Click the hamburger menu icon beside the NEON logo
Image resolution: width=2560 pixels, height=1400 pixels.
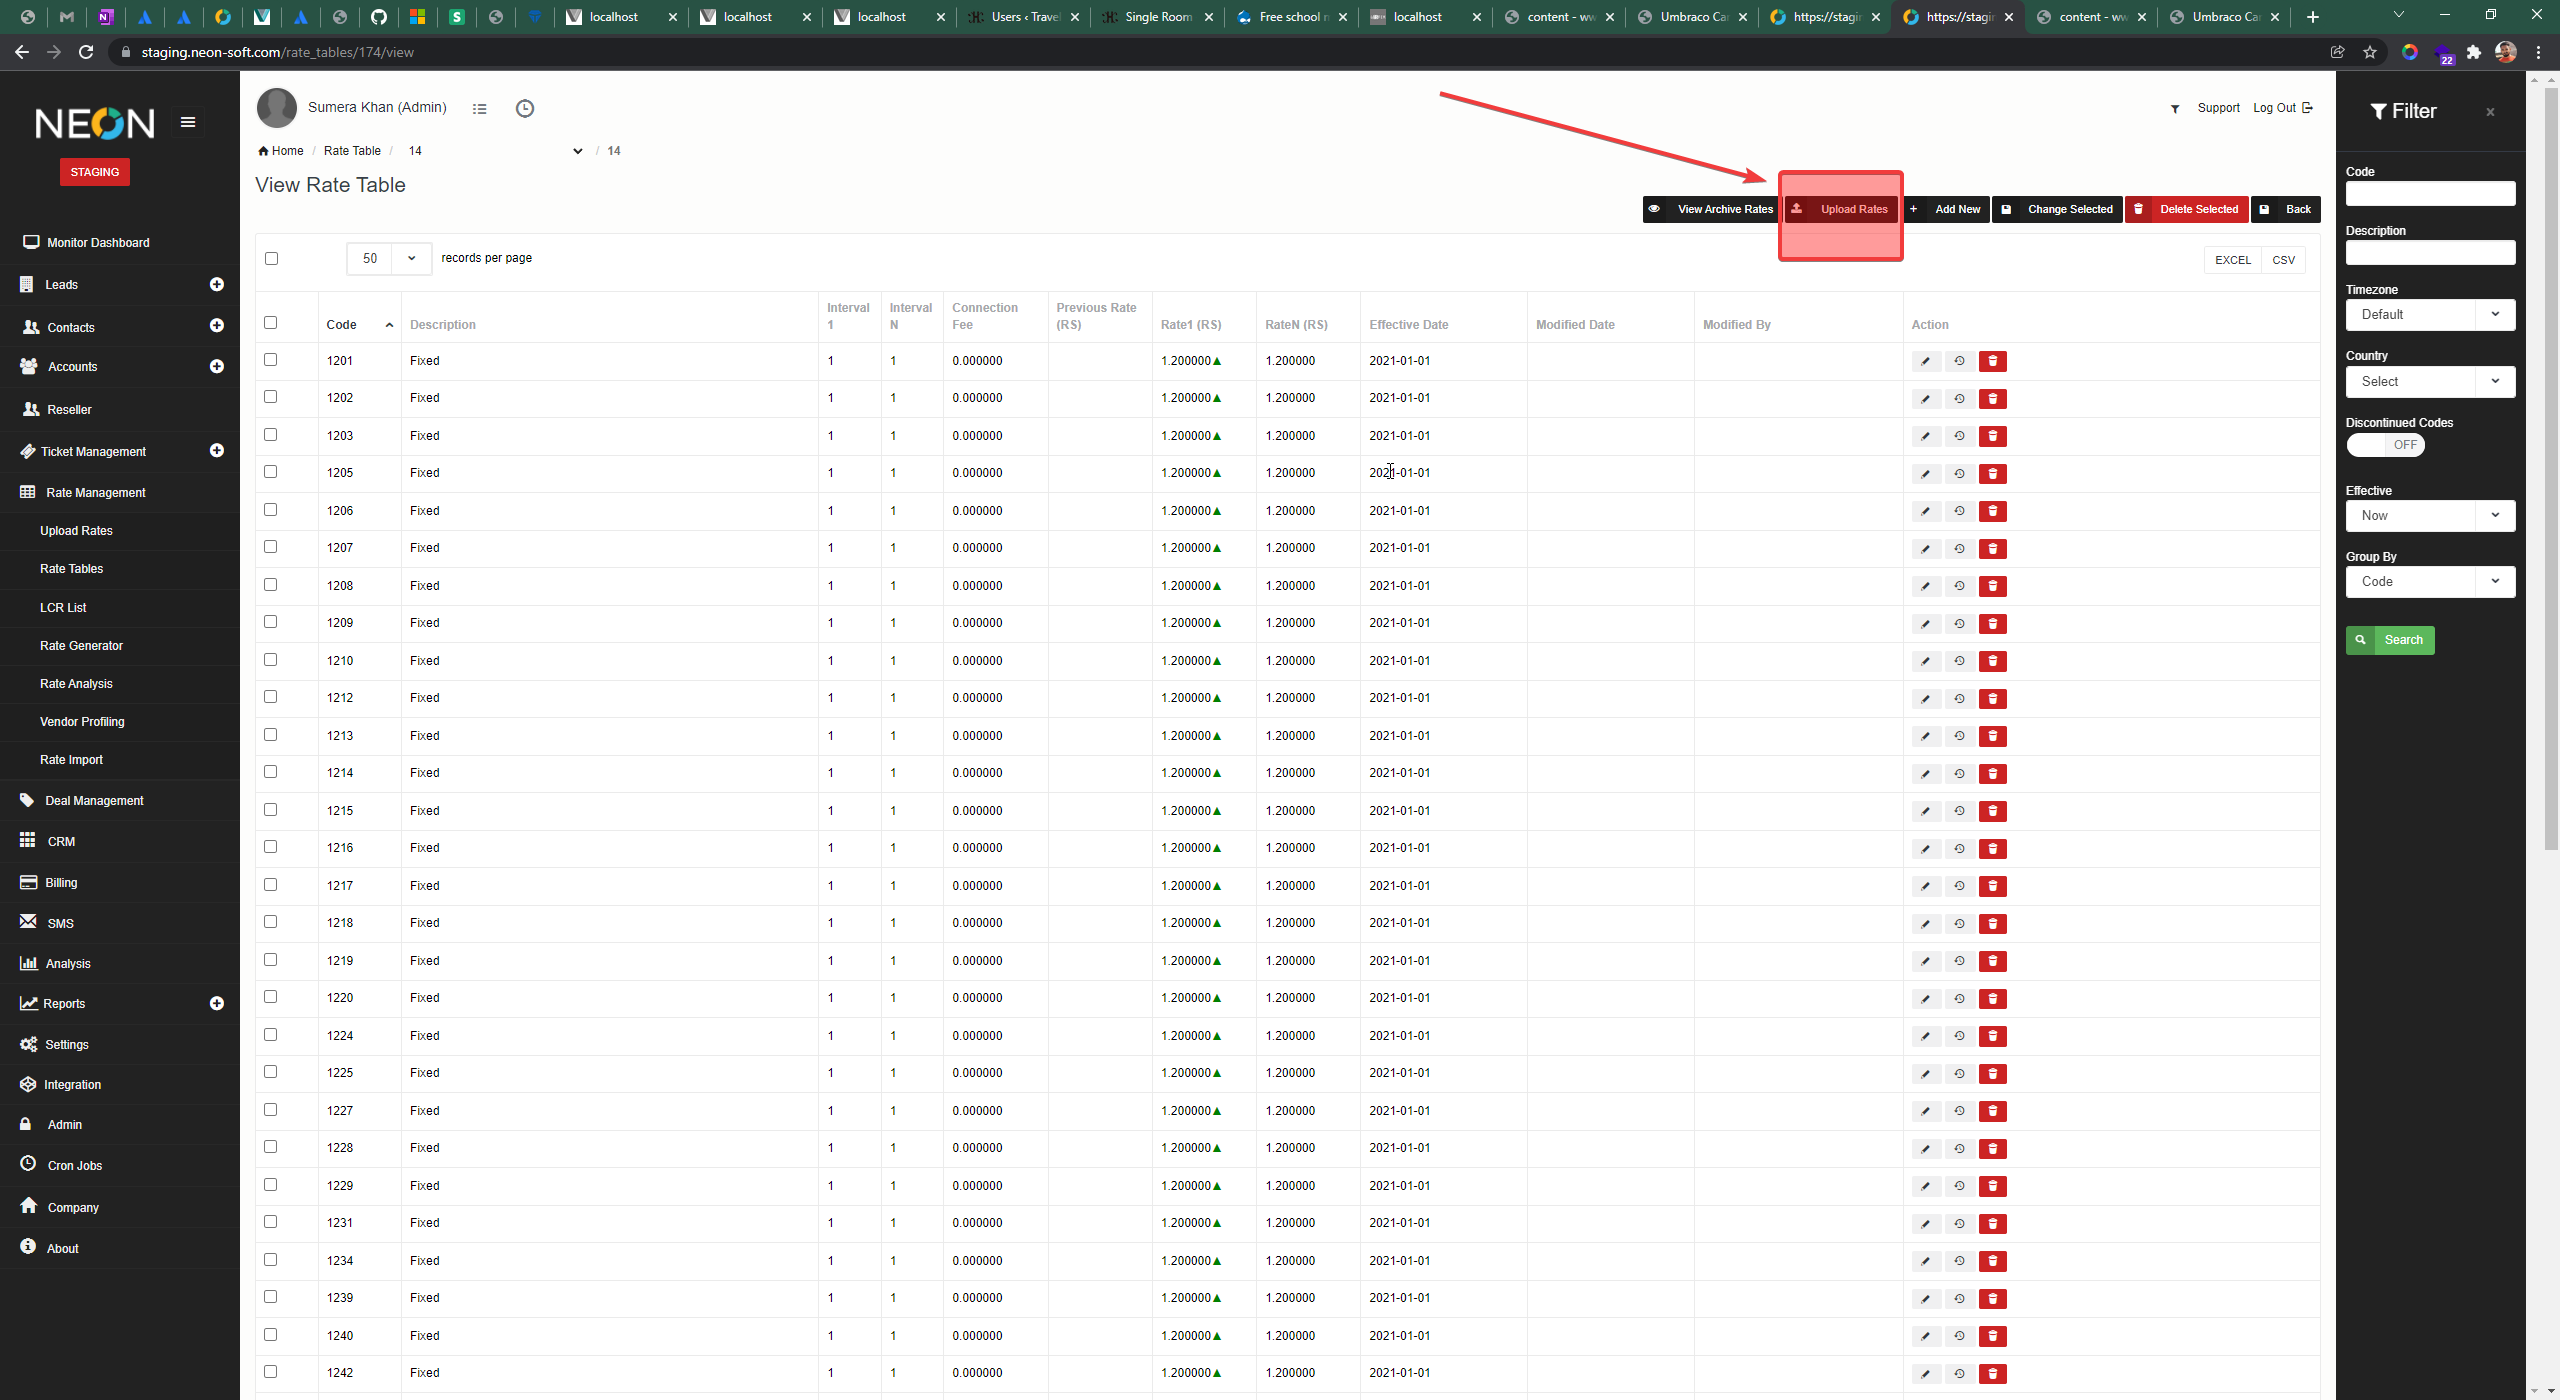tap(187, 122)
